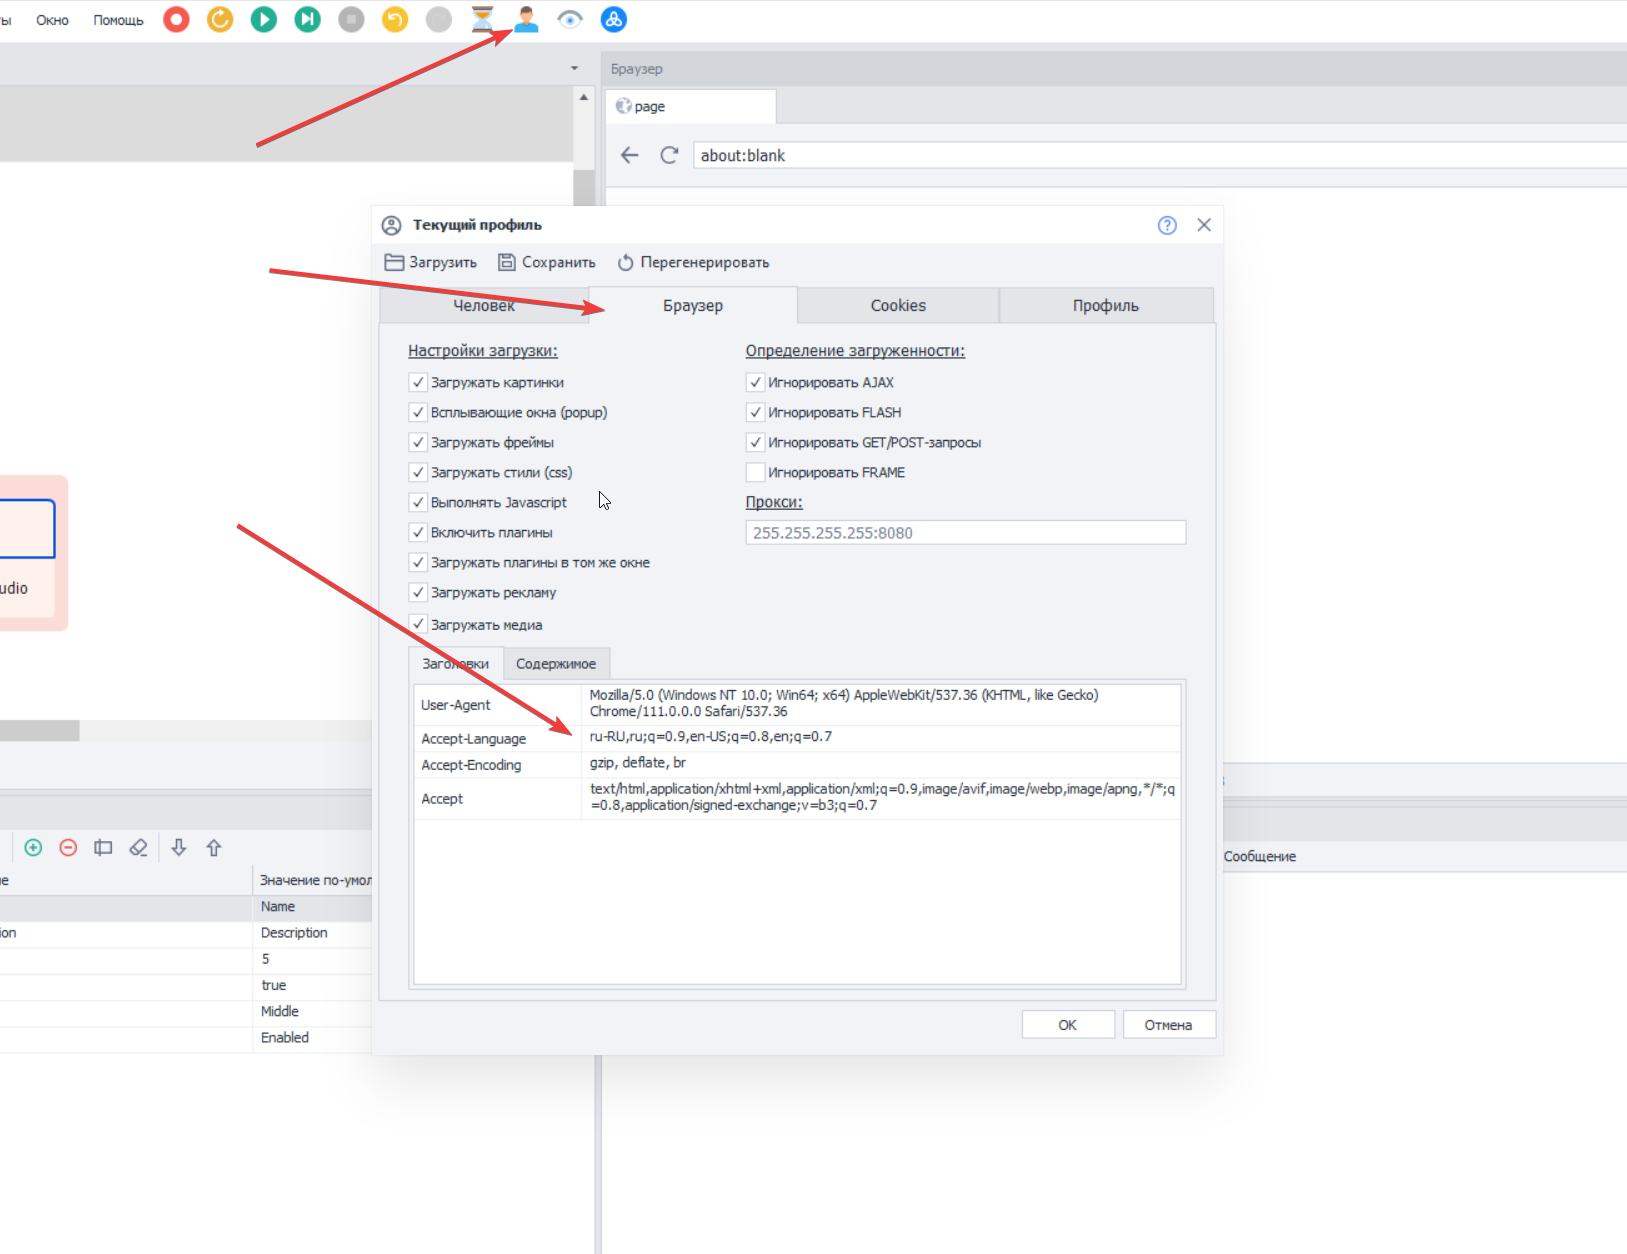Screen dimensions: 1627x1254
Task: Open the Помощь menu
Action: (118, 20)
